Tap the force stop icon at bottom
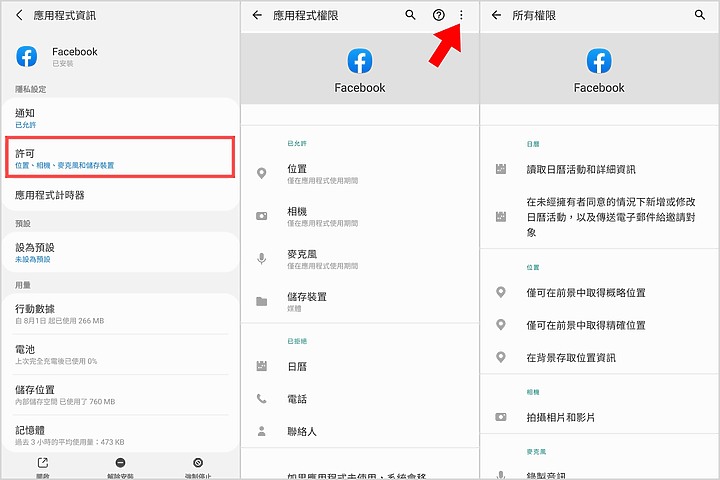Screen dimensions: 720x480 (x=198, y=463)
